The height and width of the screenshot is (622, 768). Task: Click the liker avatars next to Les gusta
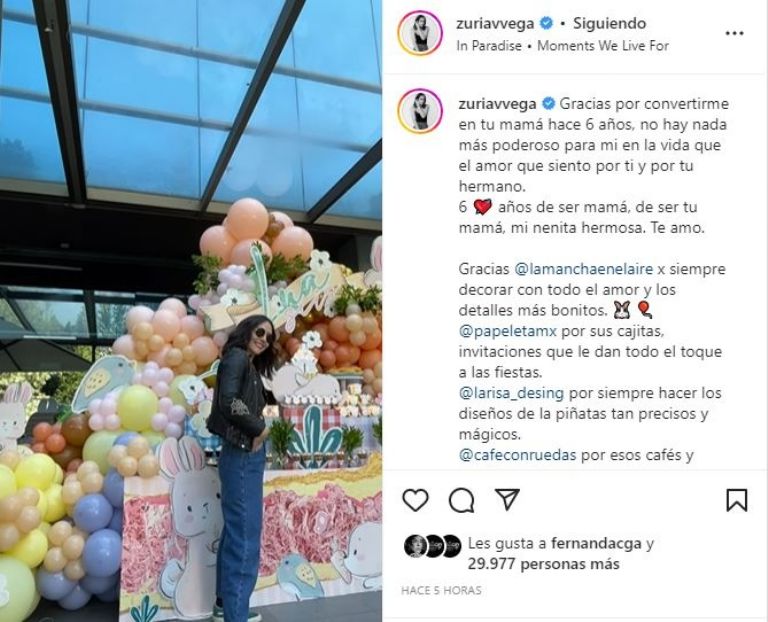tap(432, 546)
